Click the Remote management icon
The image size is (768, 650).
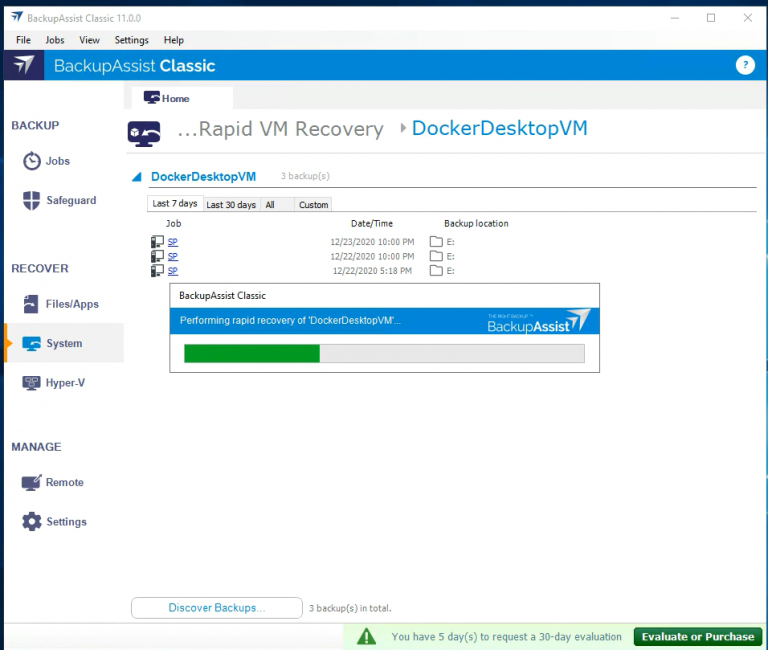click(32, 482)
